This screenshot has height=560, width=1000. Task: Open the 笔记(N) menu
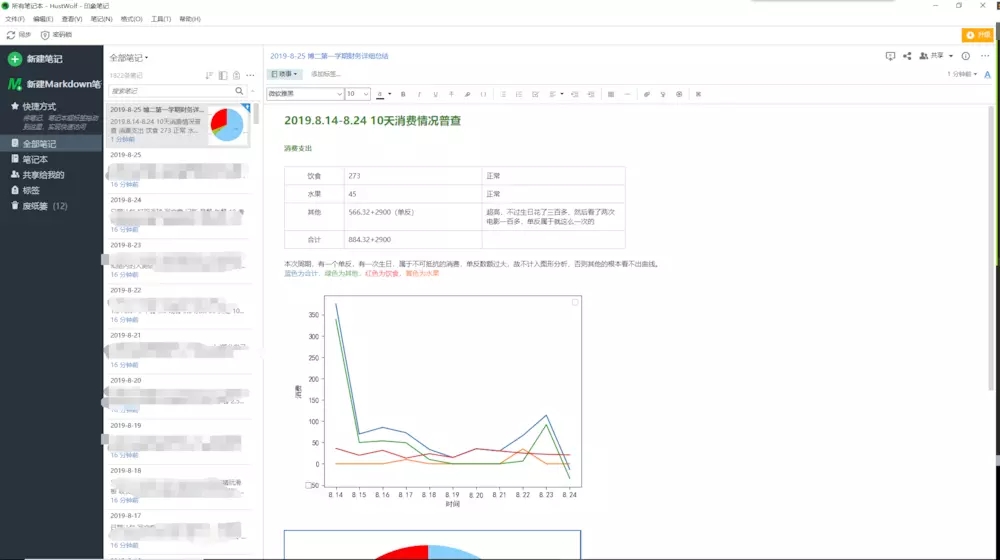click(x=101, y=19)
